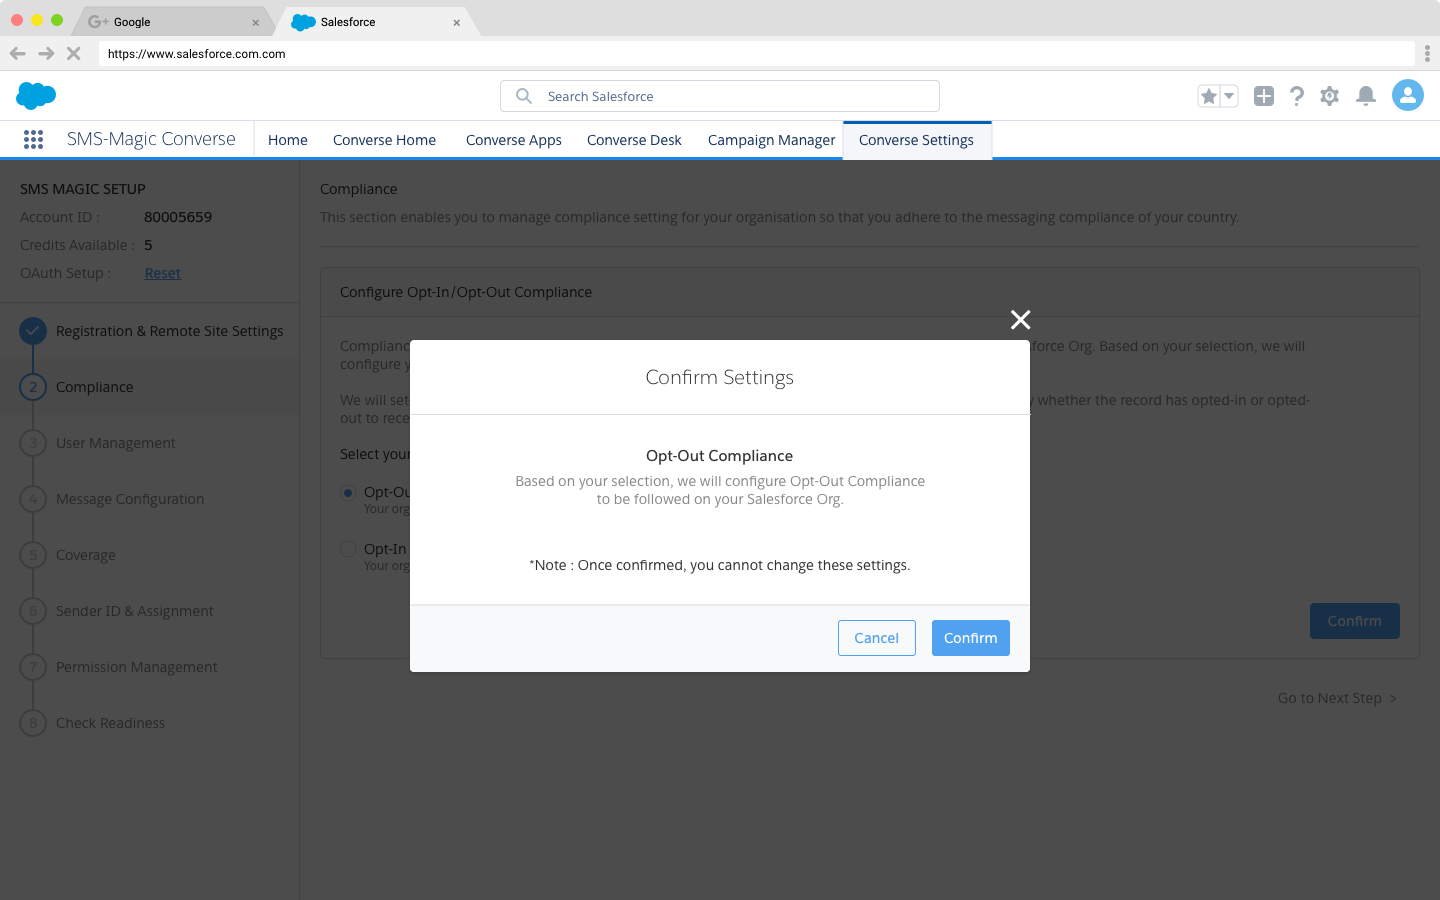Screen dimensions: 1440x900
Task: Open the help question mark icon
Action: coord(1297,96)
